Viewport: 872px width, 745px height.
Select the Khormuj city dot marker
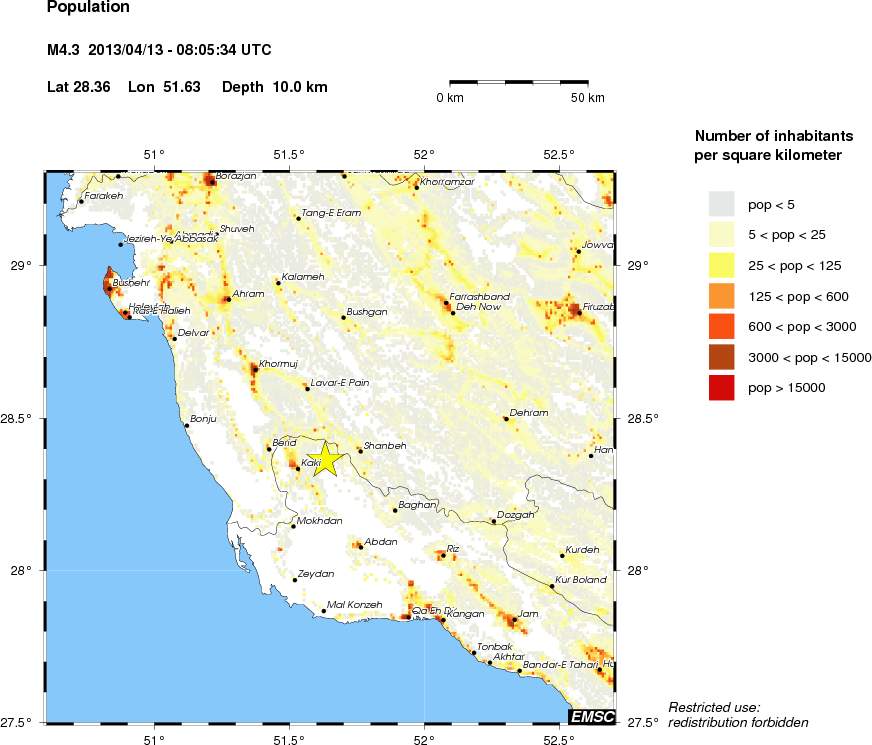255,370
